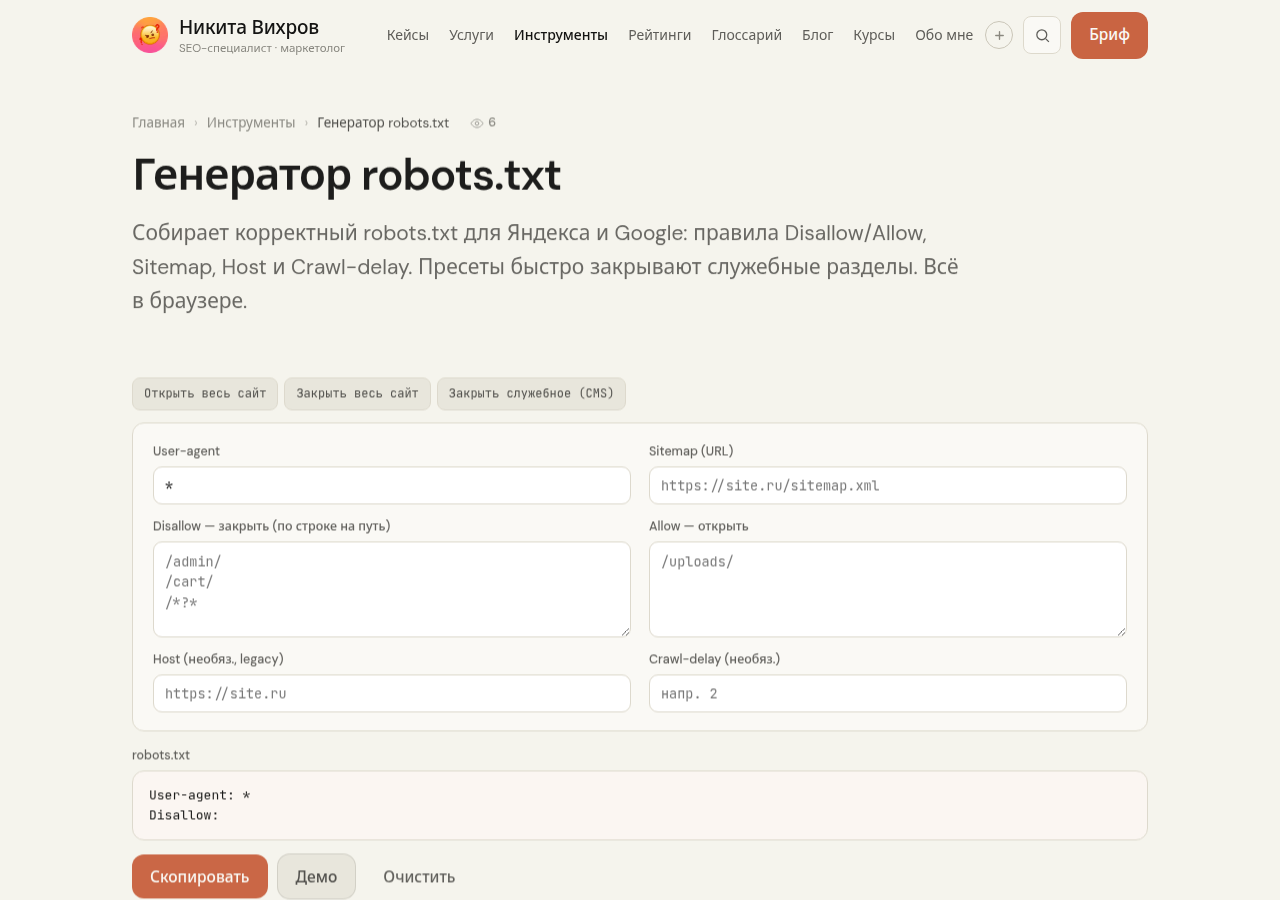
Task: Click the Allow textarea resize handle
Action: point(1121,631)
